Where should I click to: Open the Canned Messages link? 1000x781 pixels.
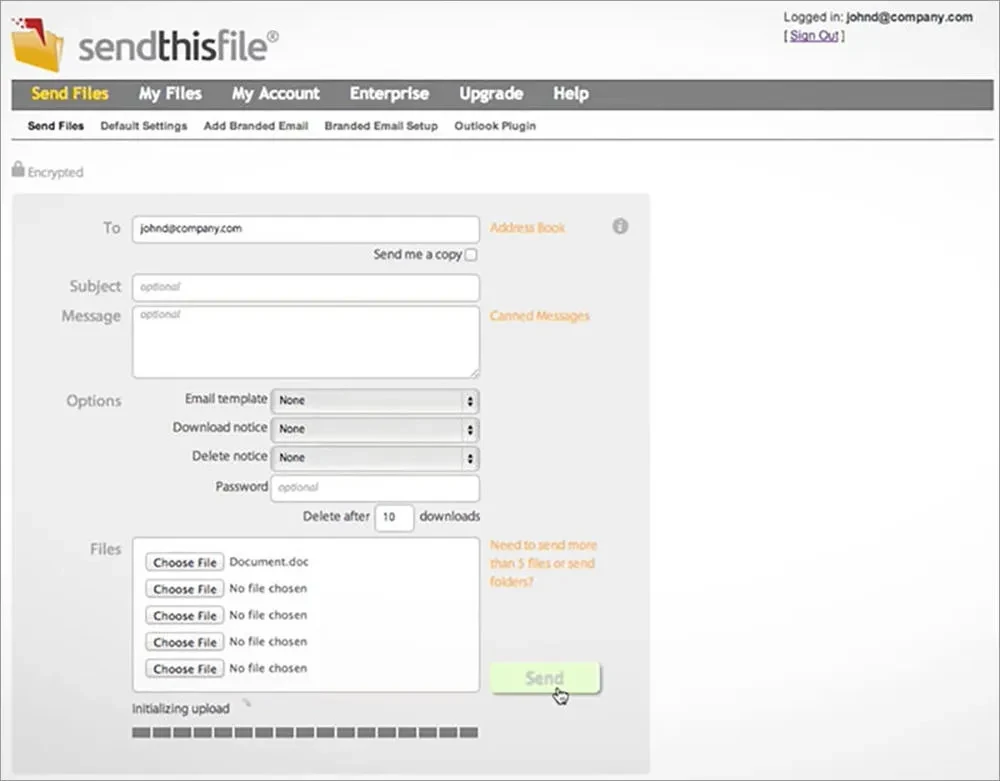(539, 316)
